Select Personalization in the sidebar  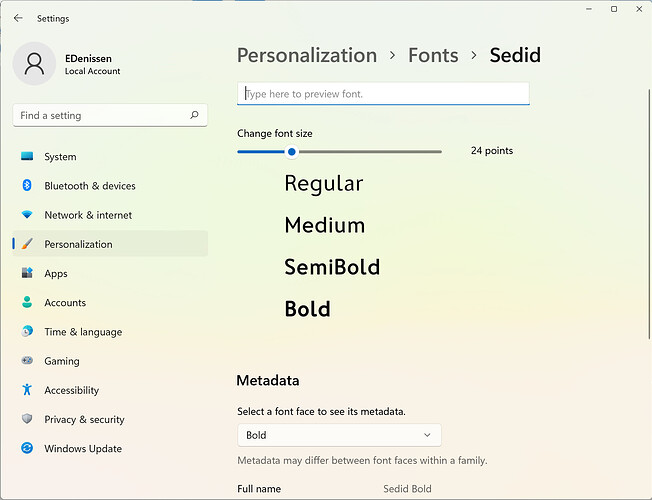(x=78, y=244)
